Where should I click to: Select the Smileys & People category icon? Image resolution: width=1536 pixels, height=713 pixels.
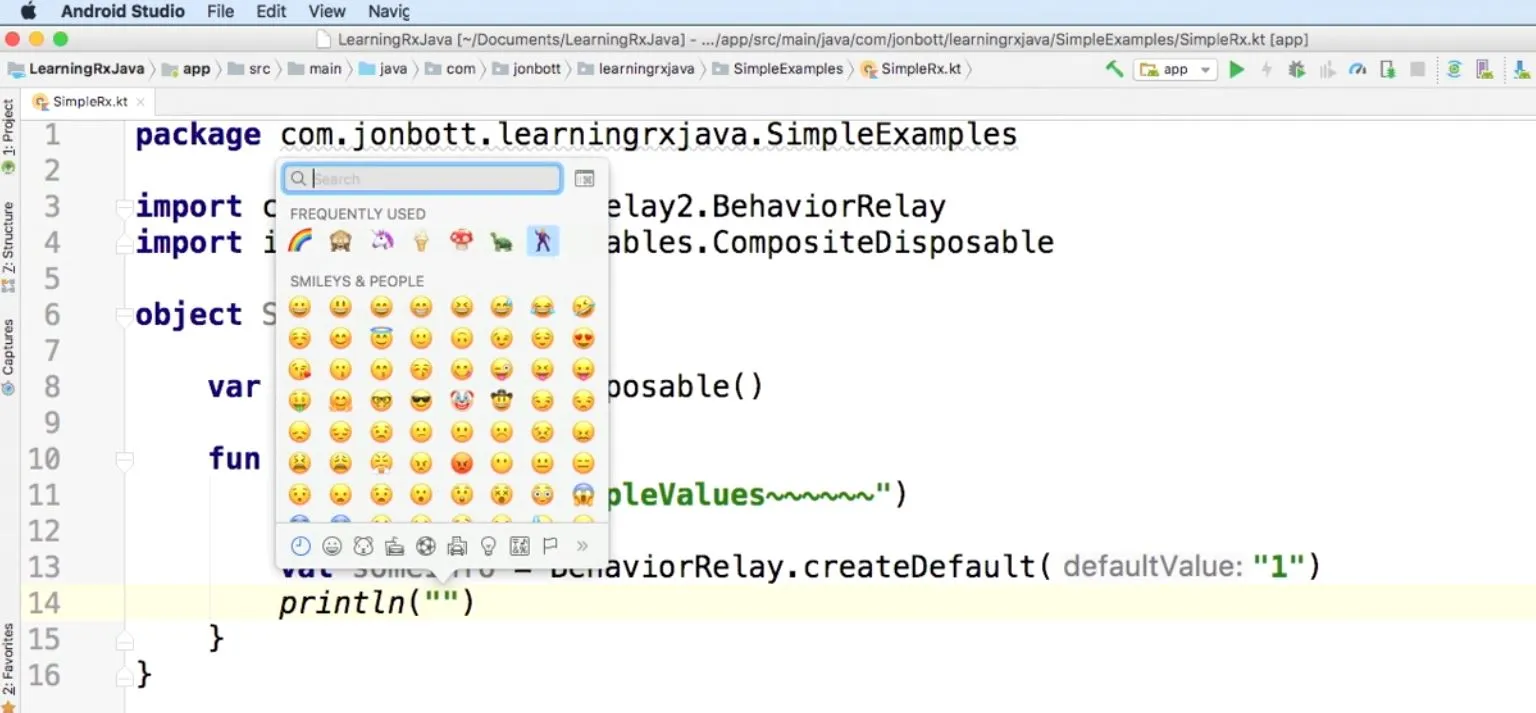point(332,546)
